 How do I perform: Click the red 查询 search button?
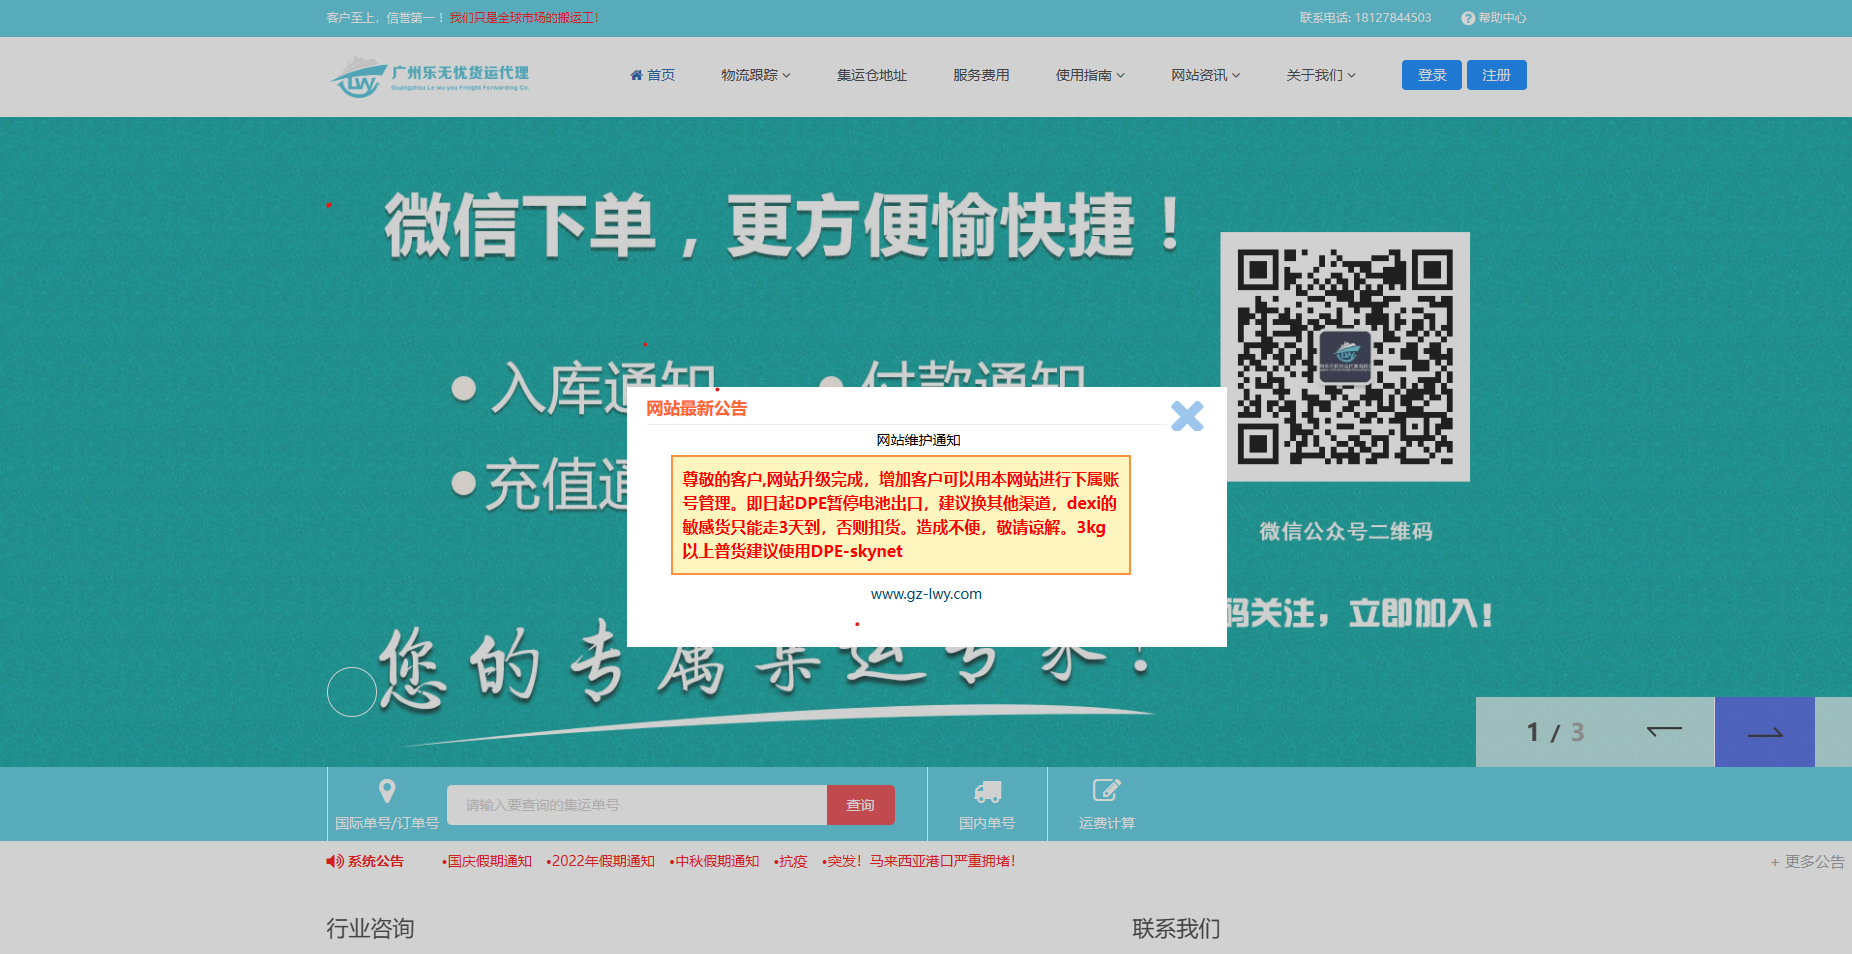[x=860, y=805]
